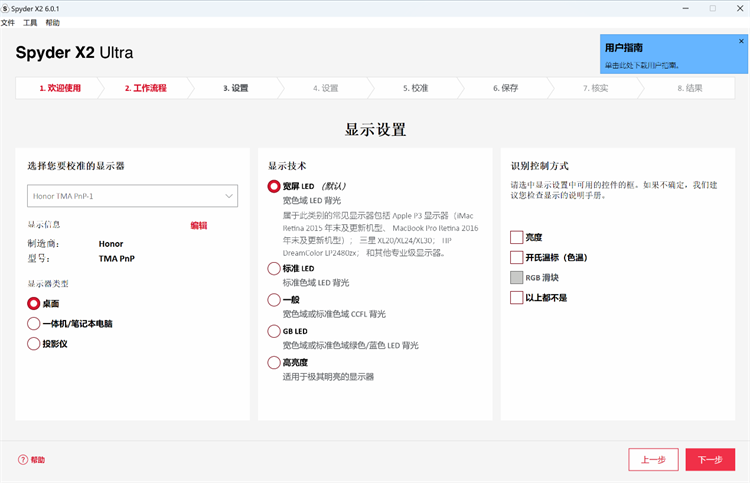750x483 pixels.
Task: Go to step 2. 工作流程
Action: click(x=146, y=88)
